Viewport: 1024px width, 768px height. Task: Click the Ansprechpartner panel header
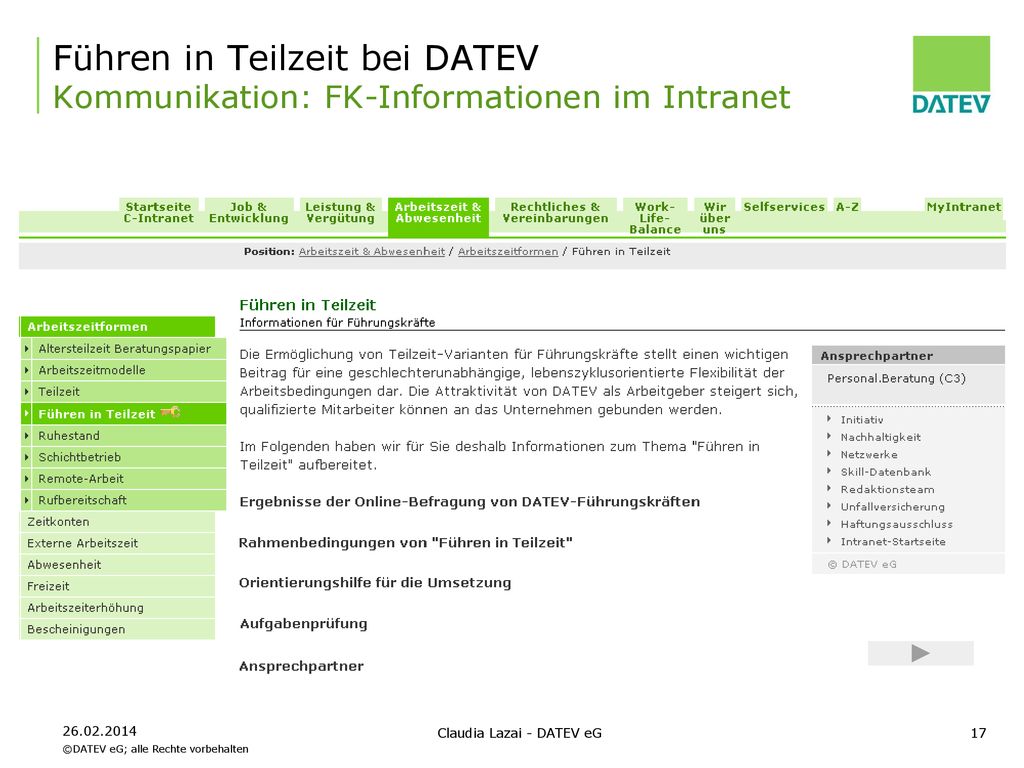point(908,355)
